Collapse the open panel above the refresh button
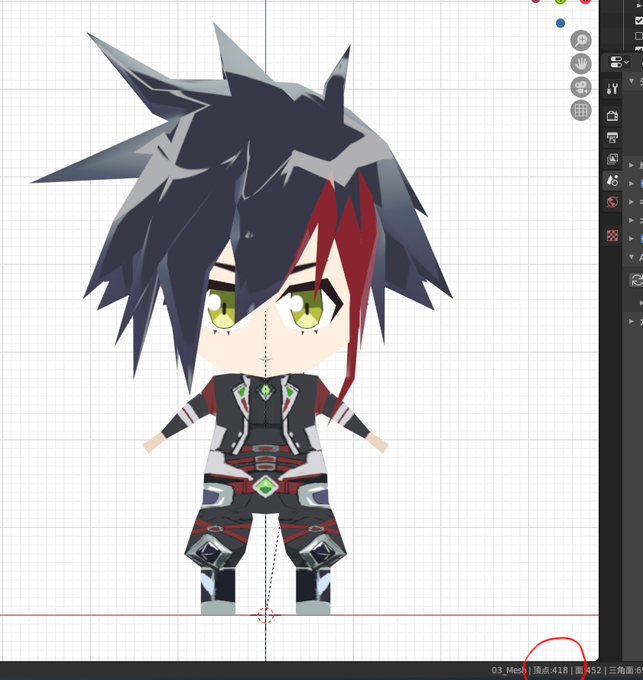Screen dimensions: 643x680 [x=631, y=257]
